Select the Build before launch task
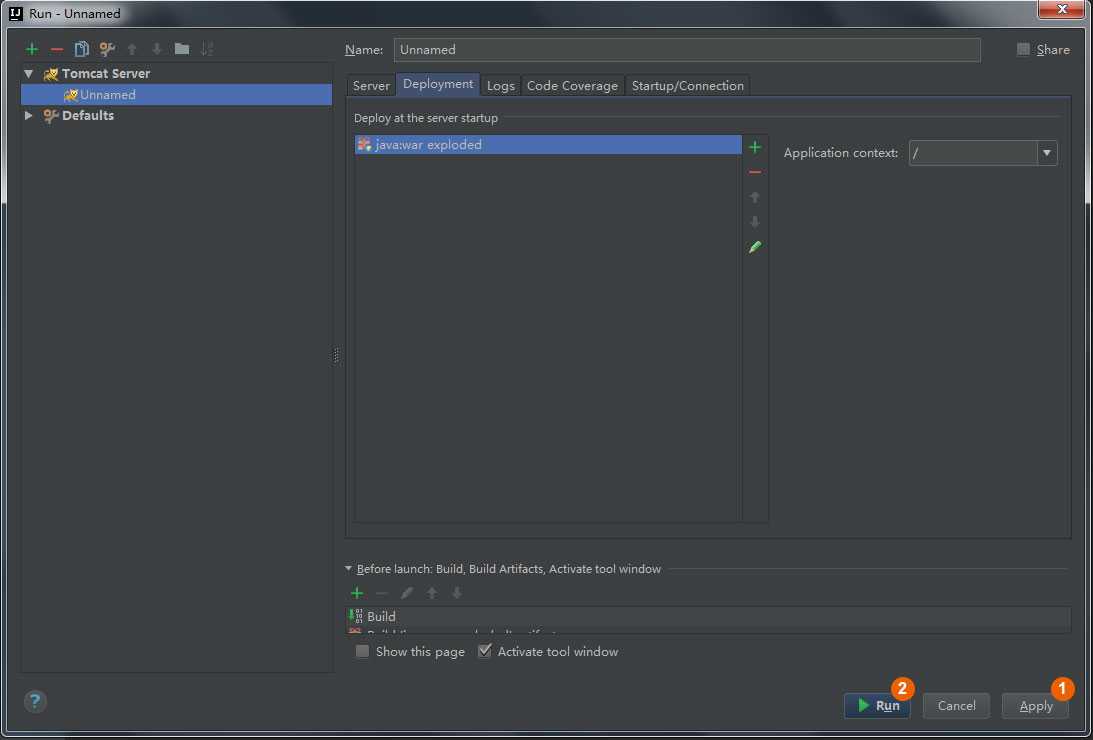 708,616
